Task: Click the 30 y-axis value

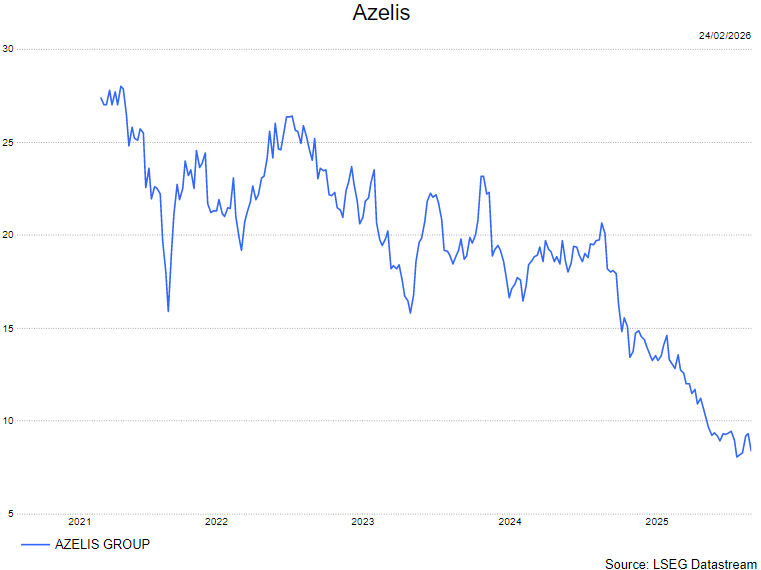Action: (x=8, y=48)
